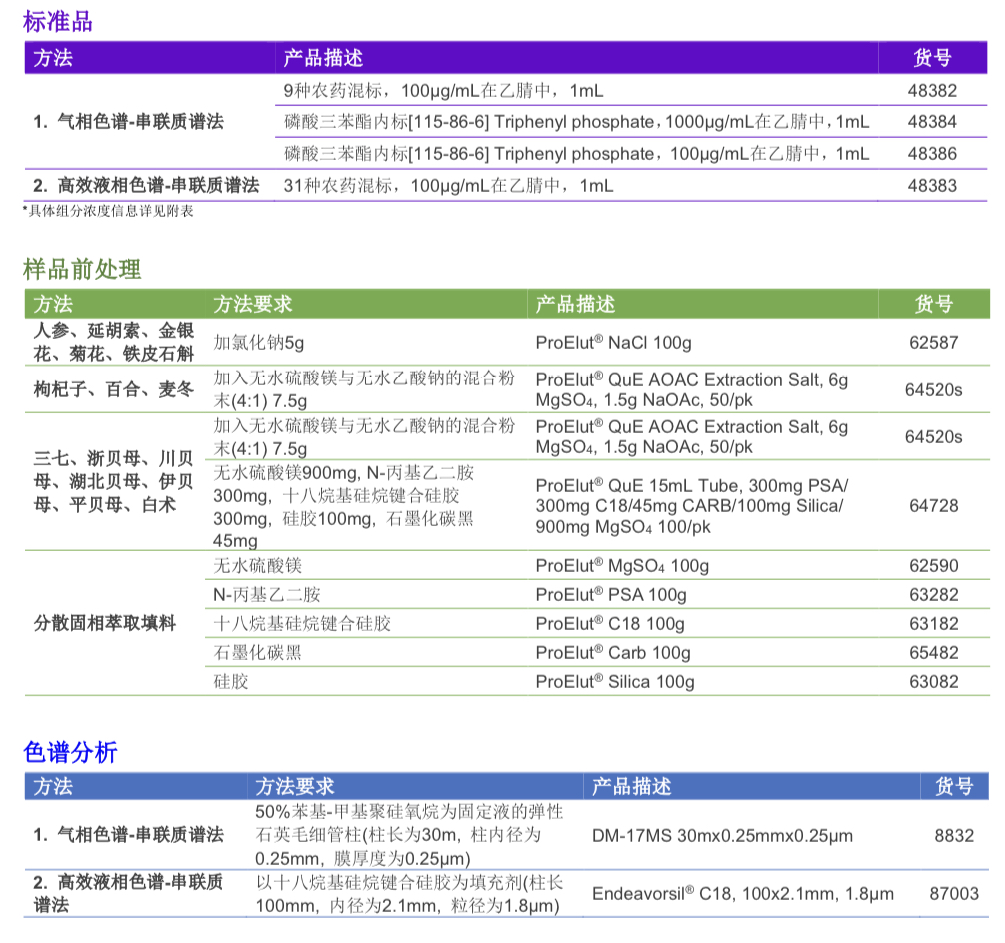Image resolution: width=1005 pixels, height=943 pixels.
Task: Click the 枸杞子、百合、麦冬 method cell
Action: click(113, 390)
